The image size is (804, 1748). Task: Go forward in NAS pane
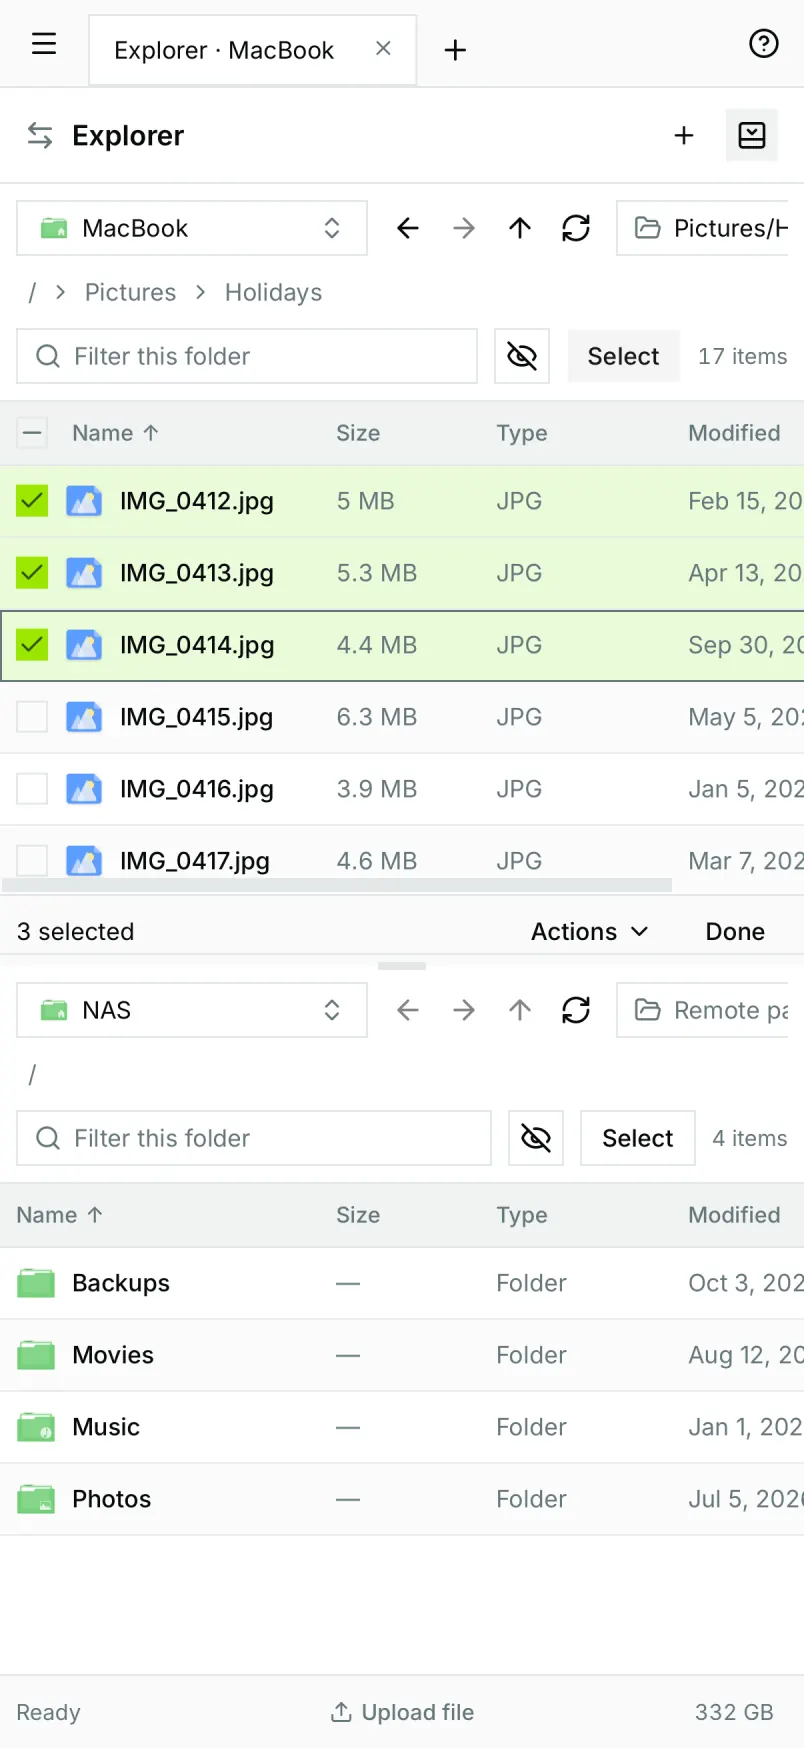pyautogui.click(x=464, y=1010)
